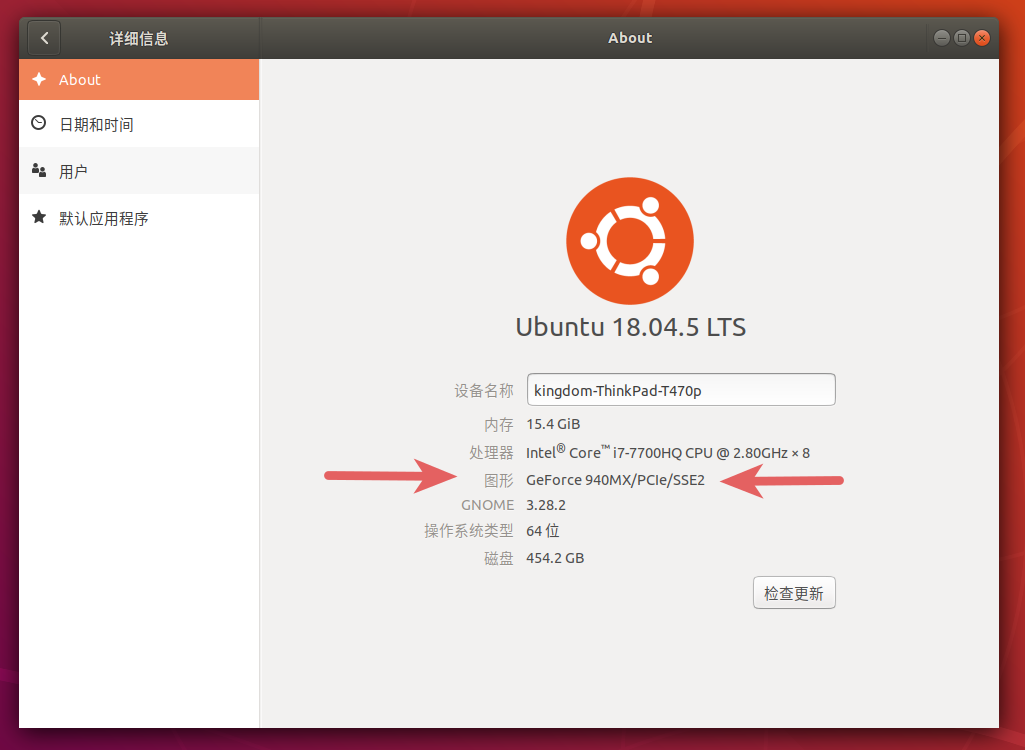Viewport: 1025px width, 750px height.
Task: Click the GNOME label
Action: coord(488,505)
